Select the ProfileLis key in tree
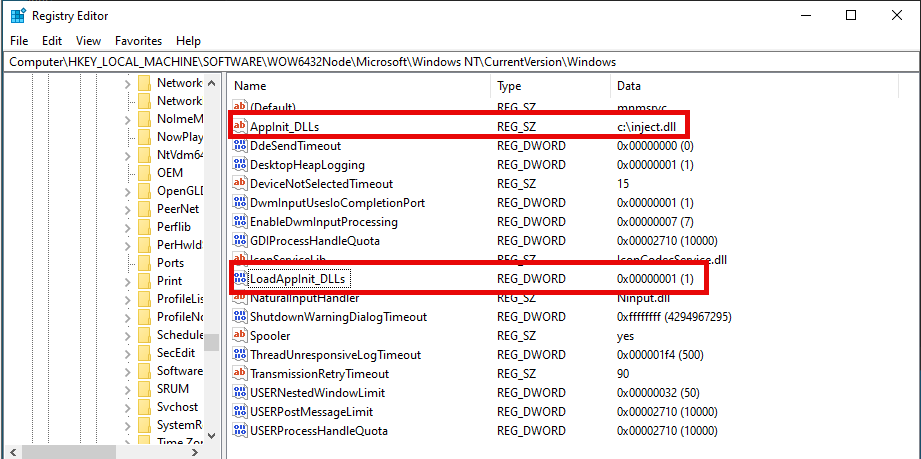The width and height of the screenshot is (921, 459). point(180,299)
